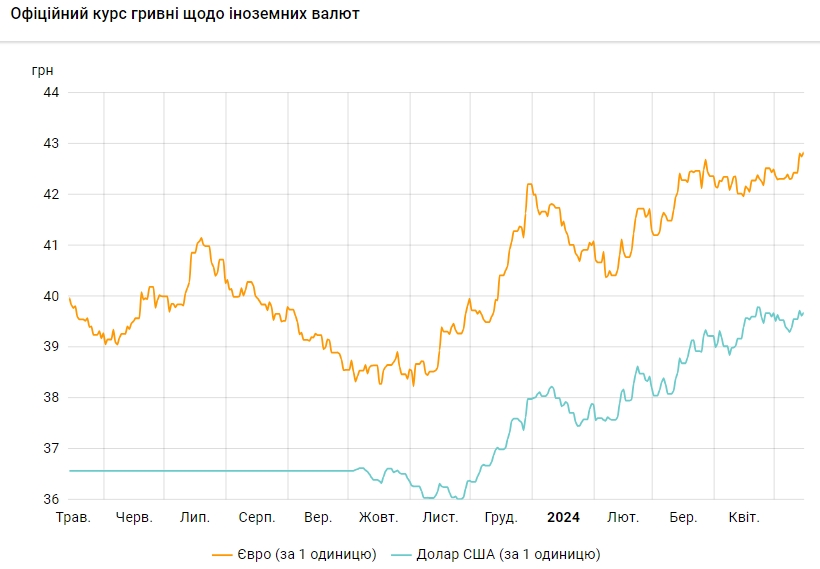Screen dimensions: 820x569
Task: Click the teal Долар США legend line marker
Action: [401, 554]
